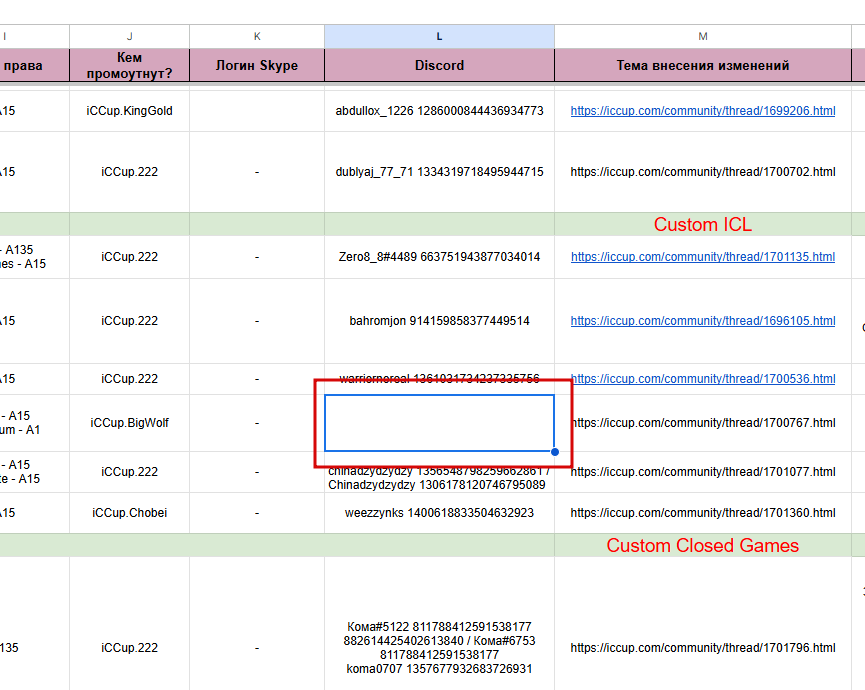
Task: Select cell with thread/1700767.html URL
Action: pyautogui.click(x=703, y=423)
